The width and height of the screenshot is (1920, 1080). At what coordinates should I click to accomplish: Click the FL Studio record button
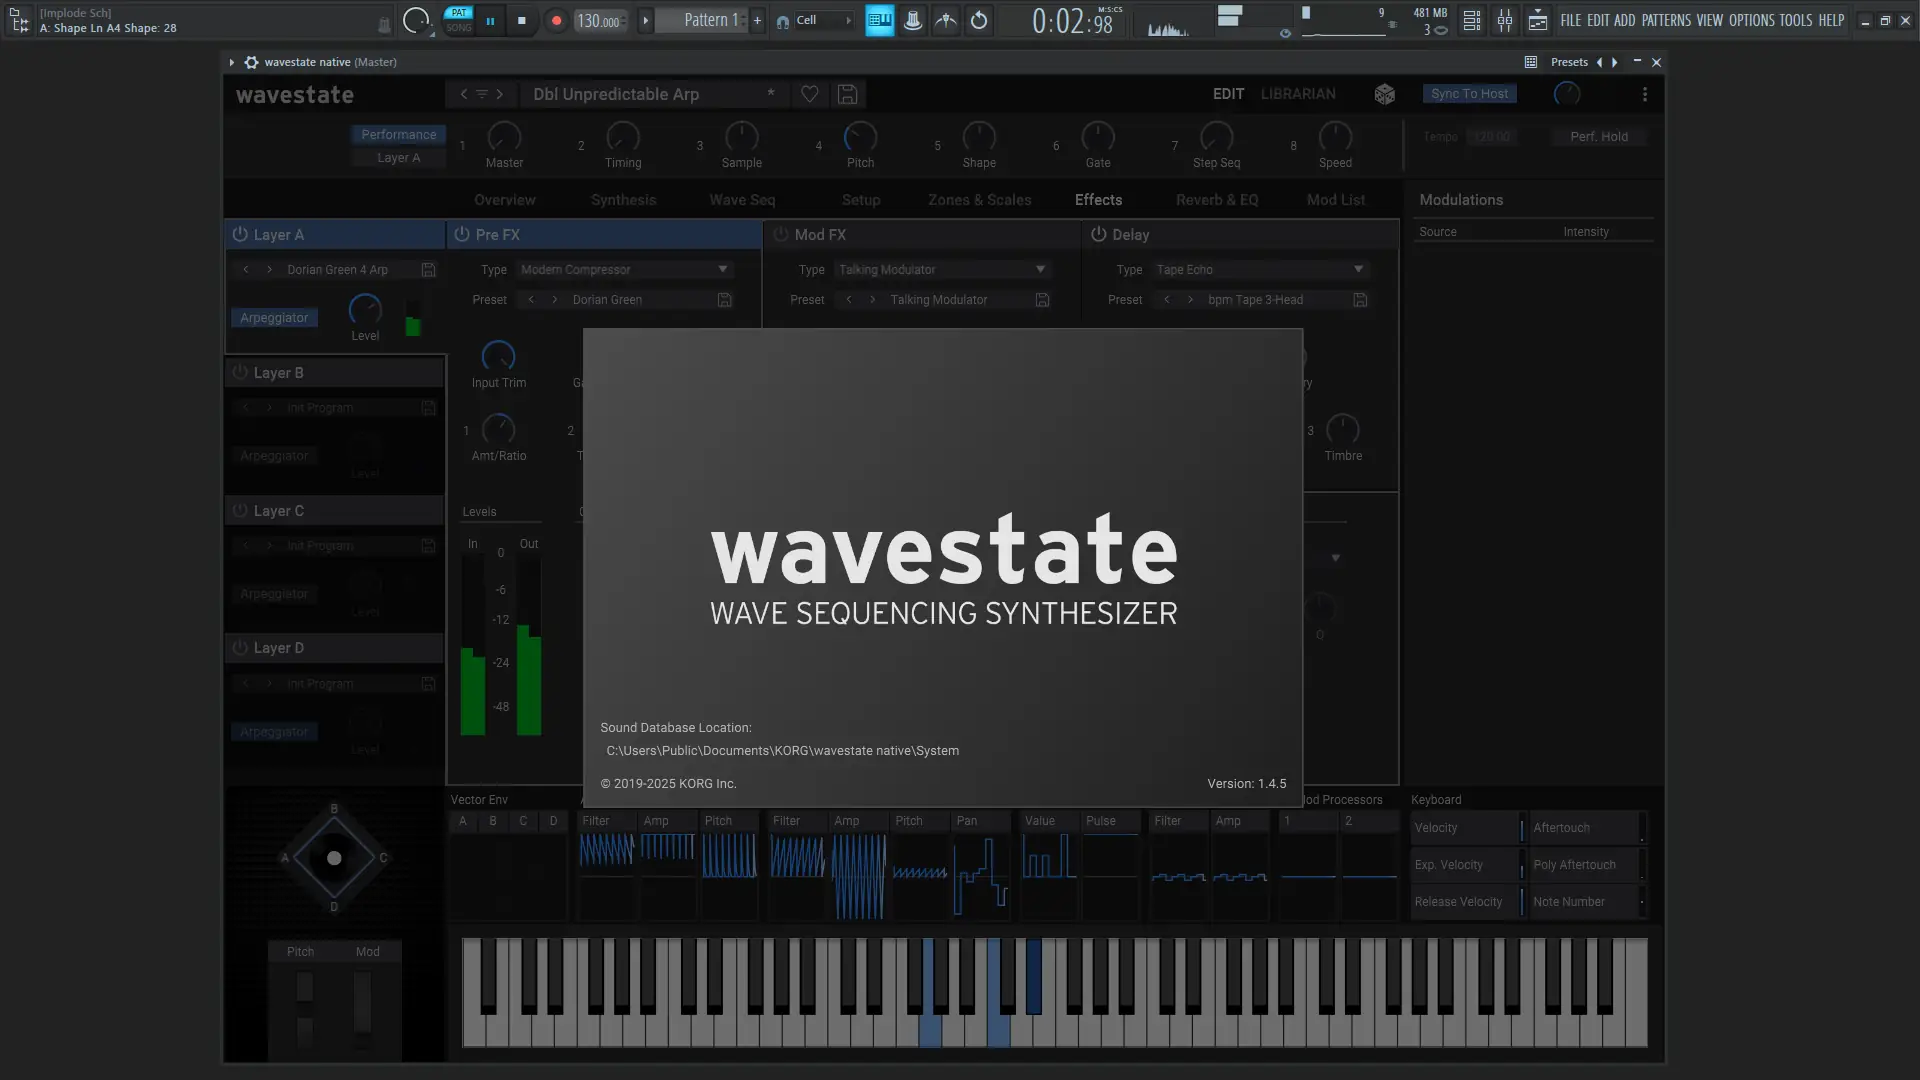pos(557,20)
